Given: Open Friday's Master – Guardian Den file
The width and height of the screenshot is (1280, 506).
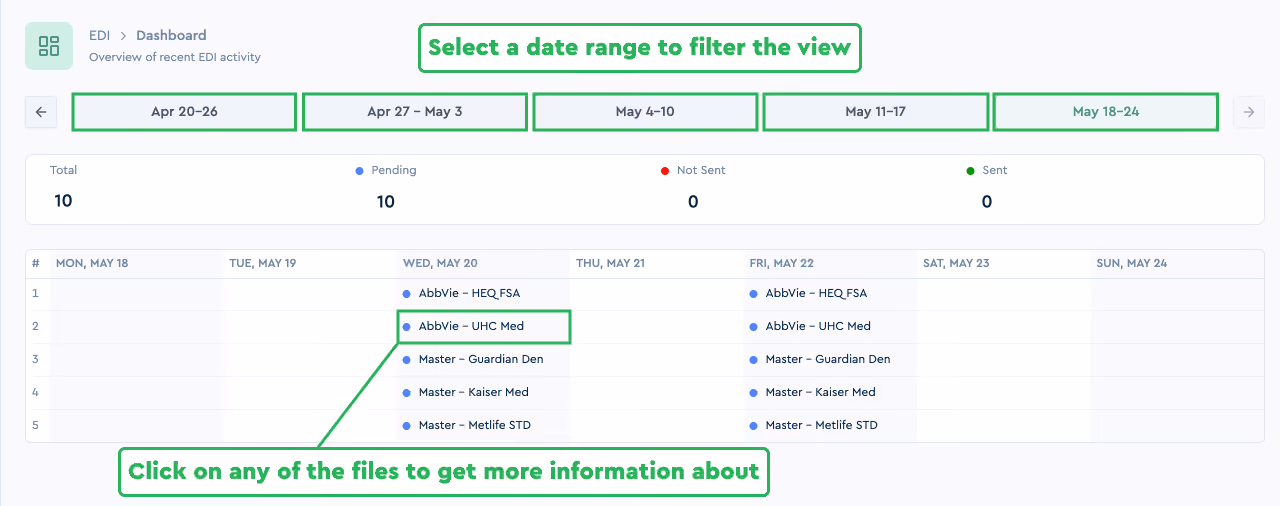Looking at the screenshot, I should (x=830, y=360).
